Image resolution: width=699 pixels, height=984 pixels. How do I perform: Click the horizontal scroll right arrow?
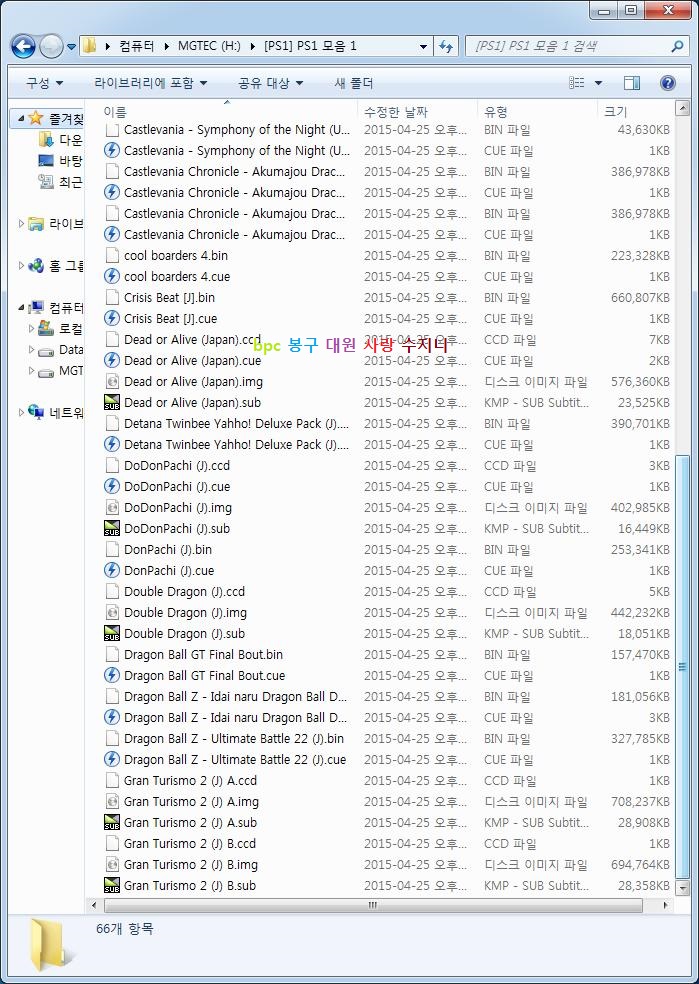665,905
